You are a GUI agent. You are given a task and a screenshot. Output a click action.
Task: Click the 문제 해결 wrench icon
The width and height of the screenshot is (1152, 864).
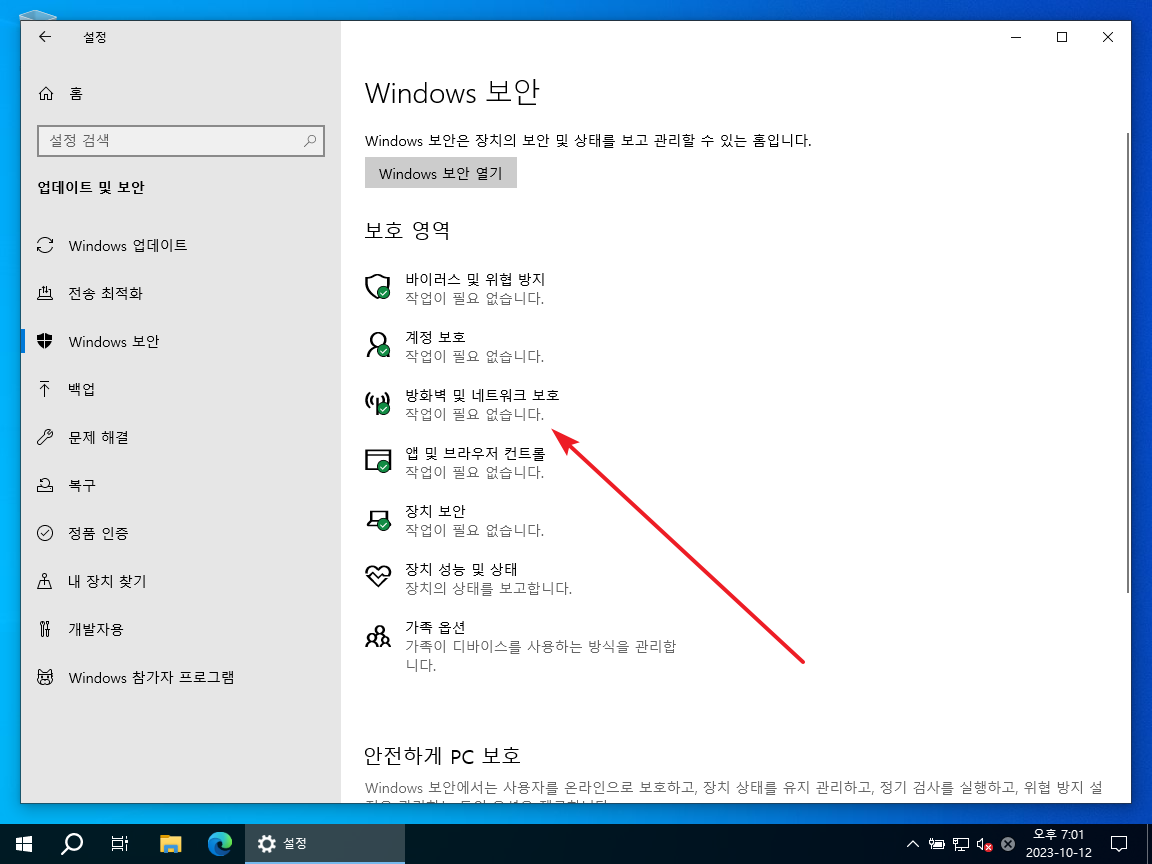(45, 437)
